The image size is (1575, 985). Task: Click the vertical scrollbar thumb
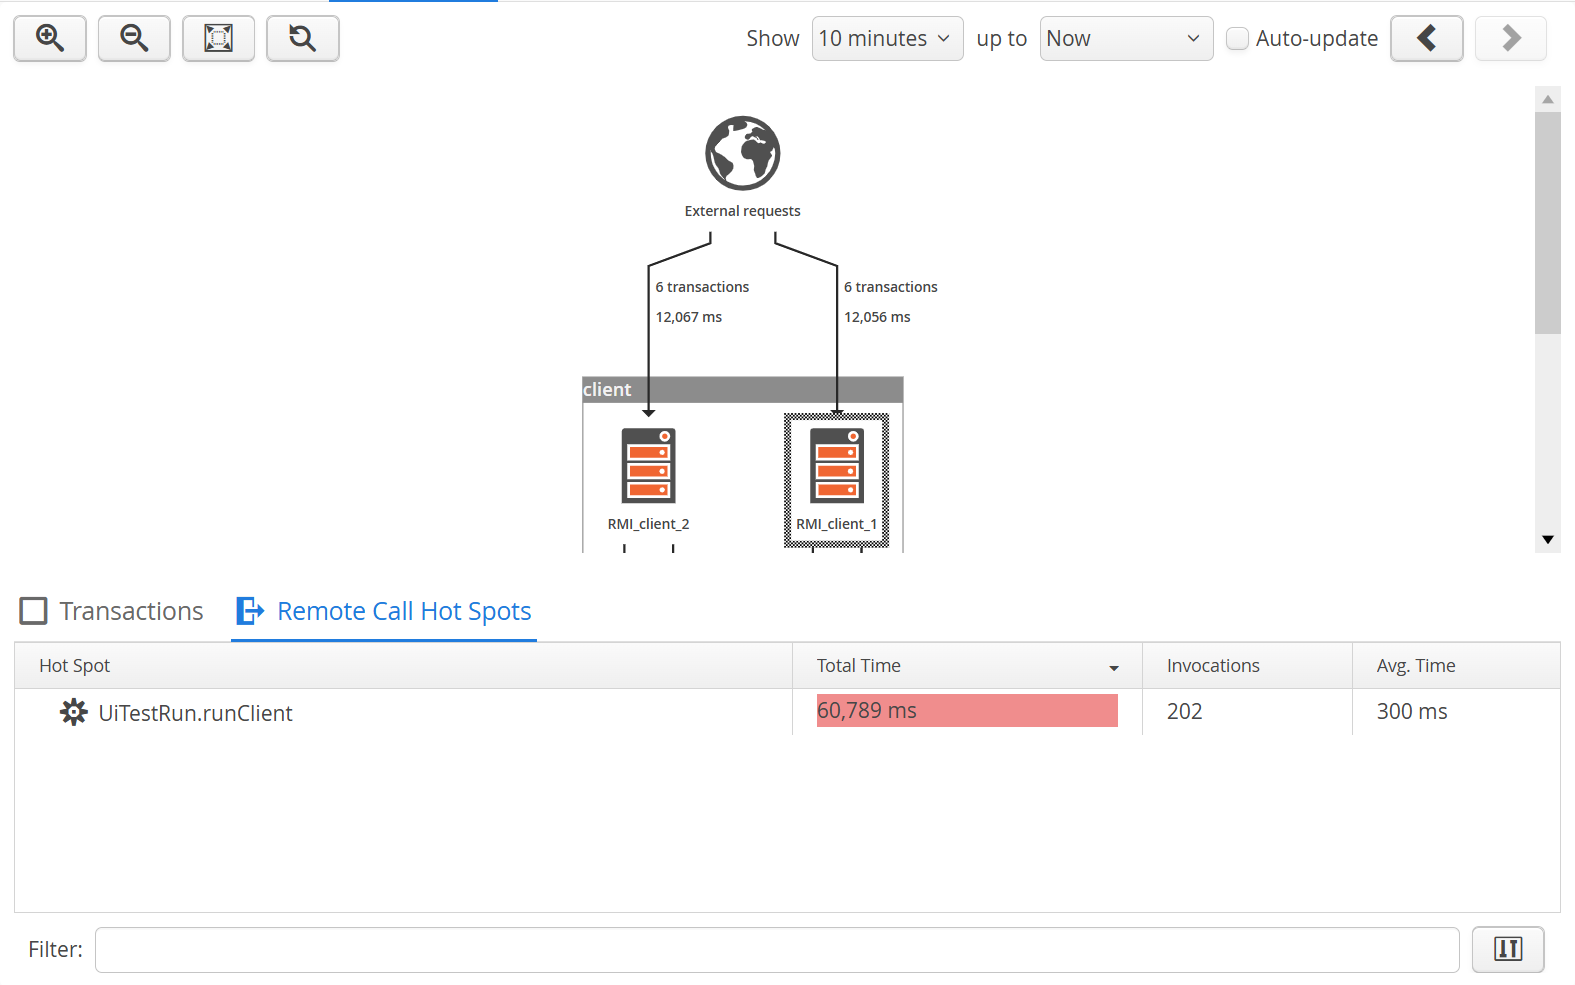tap(1548, 222)
